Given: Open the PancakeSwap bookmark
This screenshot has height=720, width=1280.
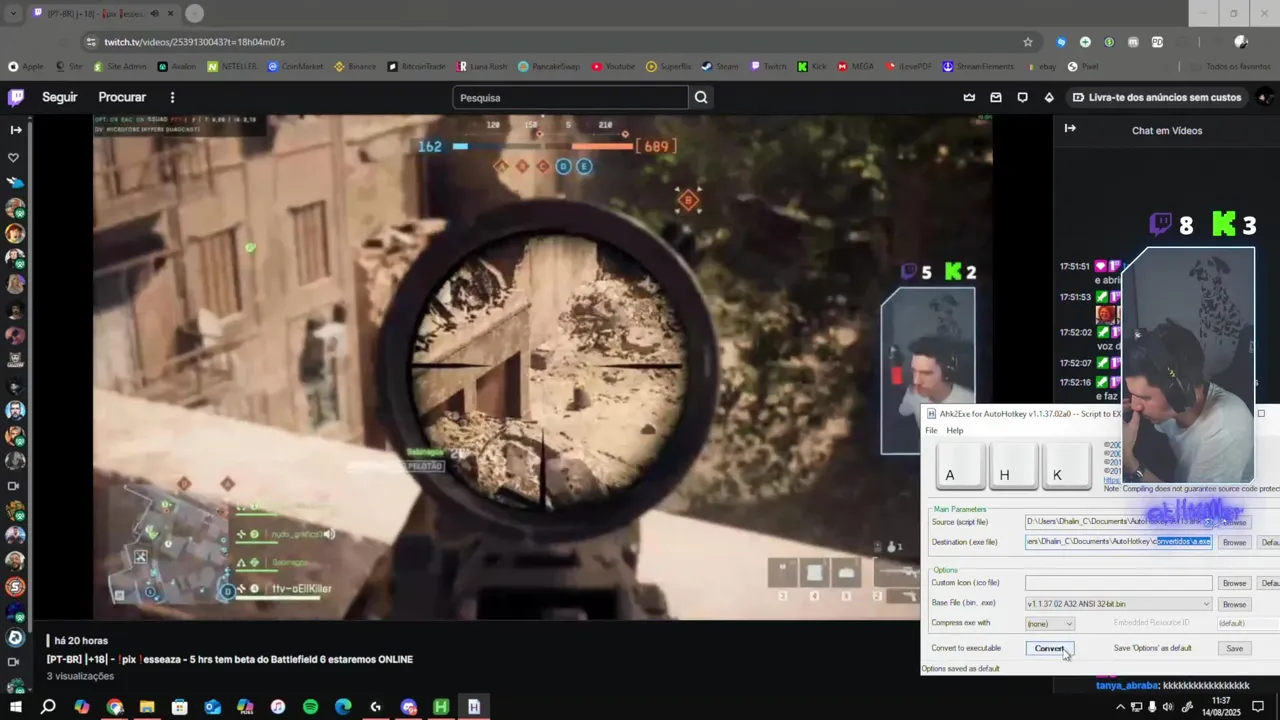Looking at the screenshot, I should point(549,66).
